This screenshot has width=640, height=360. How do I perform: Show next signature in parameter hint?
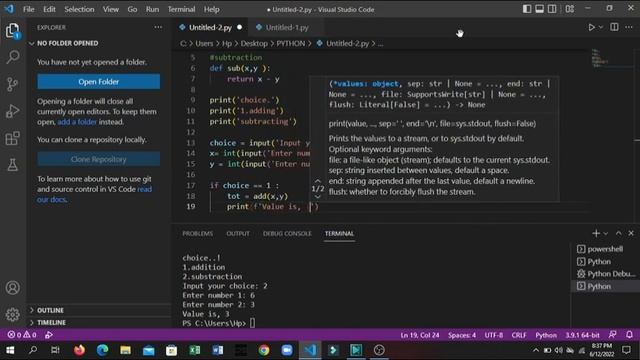pyautogui.click(x=318, y=197)
